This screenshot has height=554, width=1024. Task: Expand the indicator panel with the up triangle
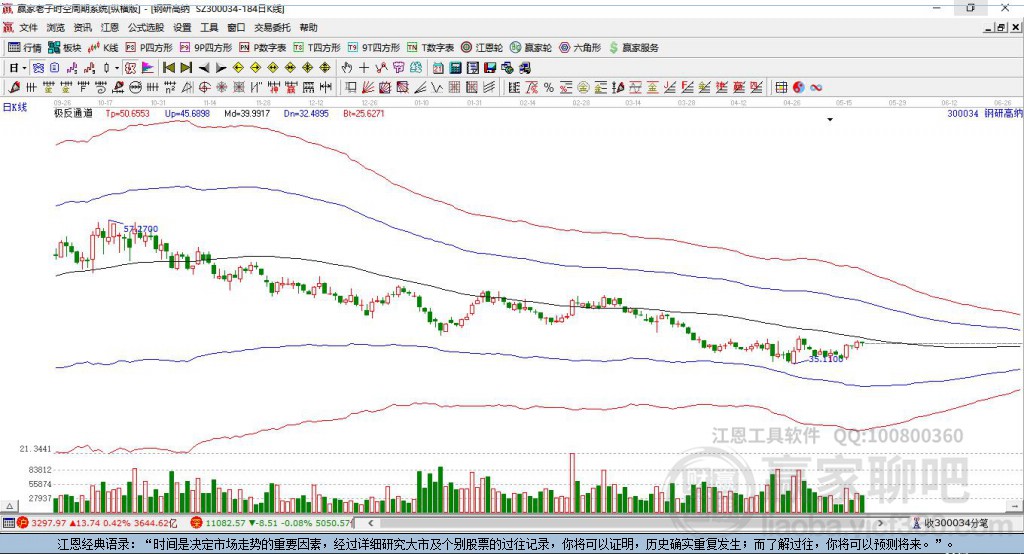9,506
